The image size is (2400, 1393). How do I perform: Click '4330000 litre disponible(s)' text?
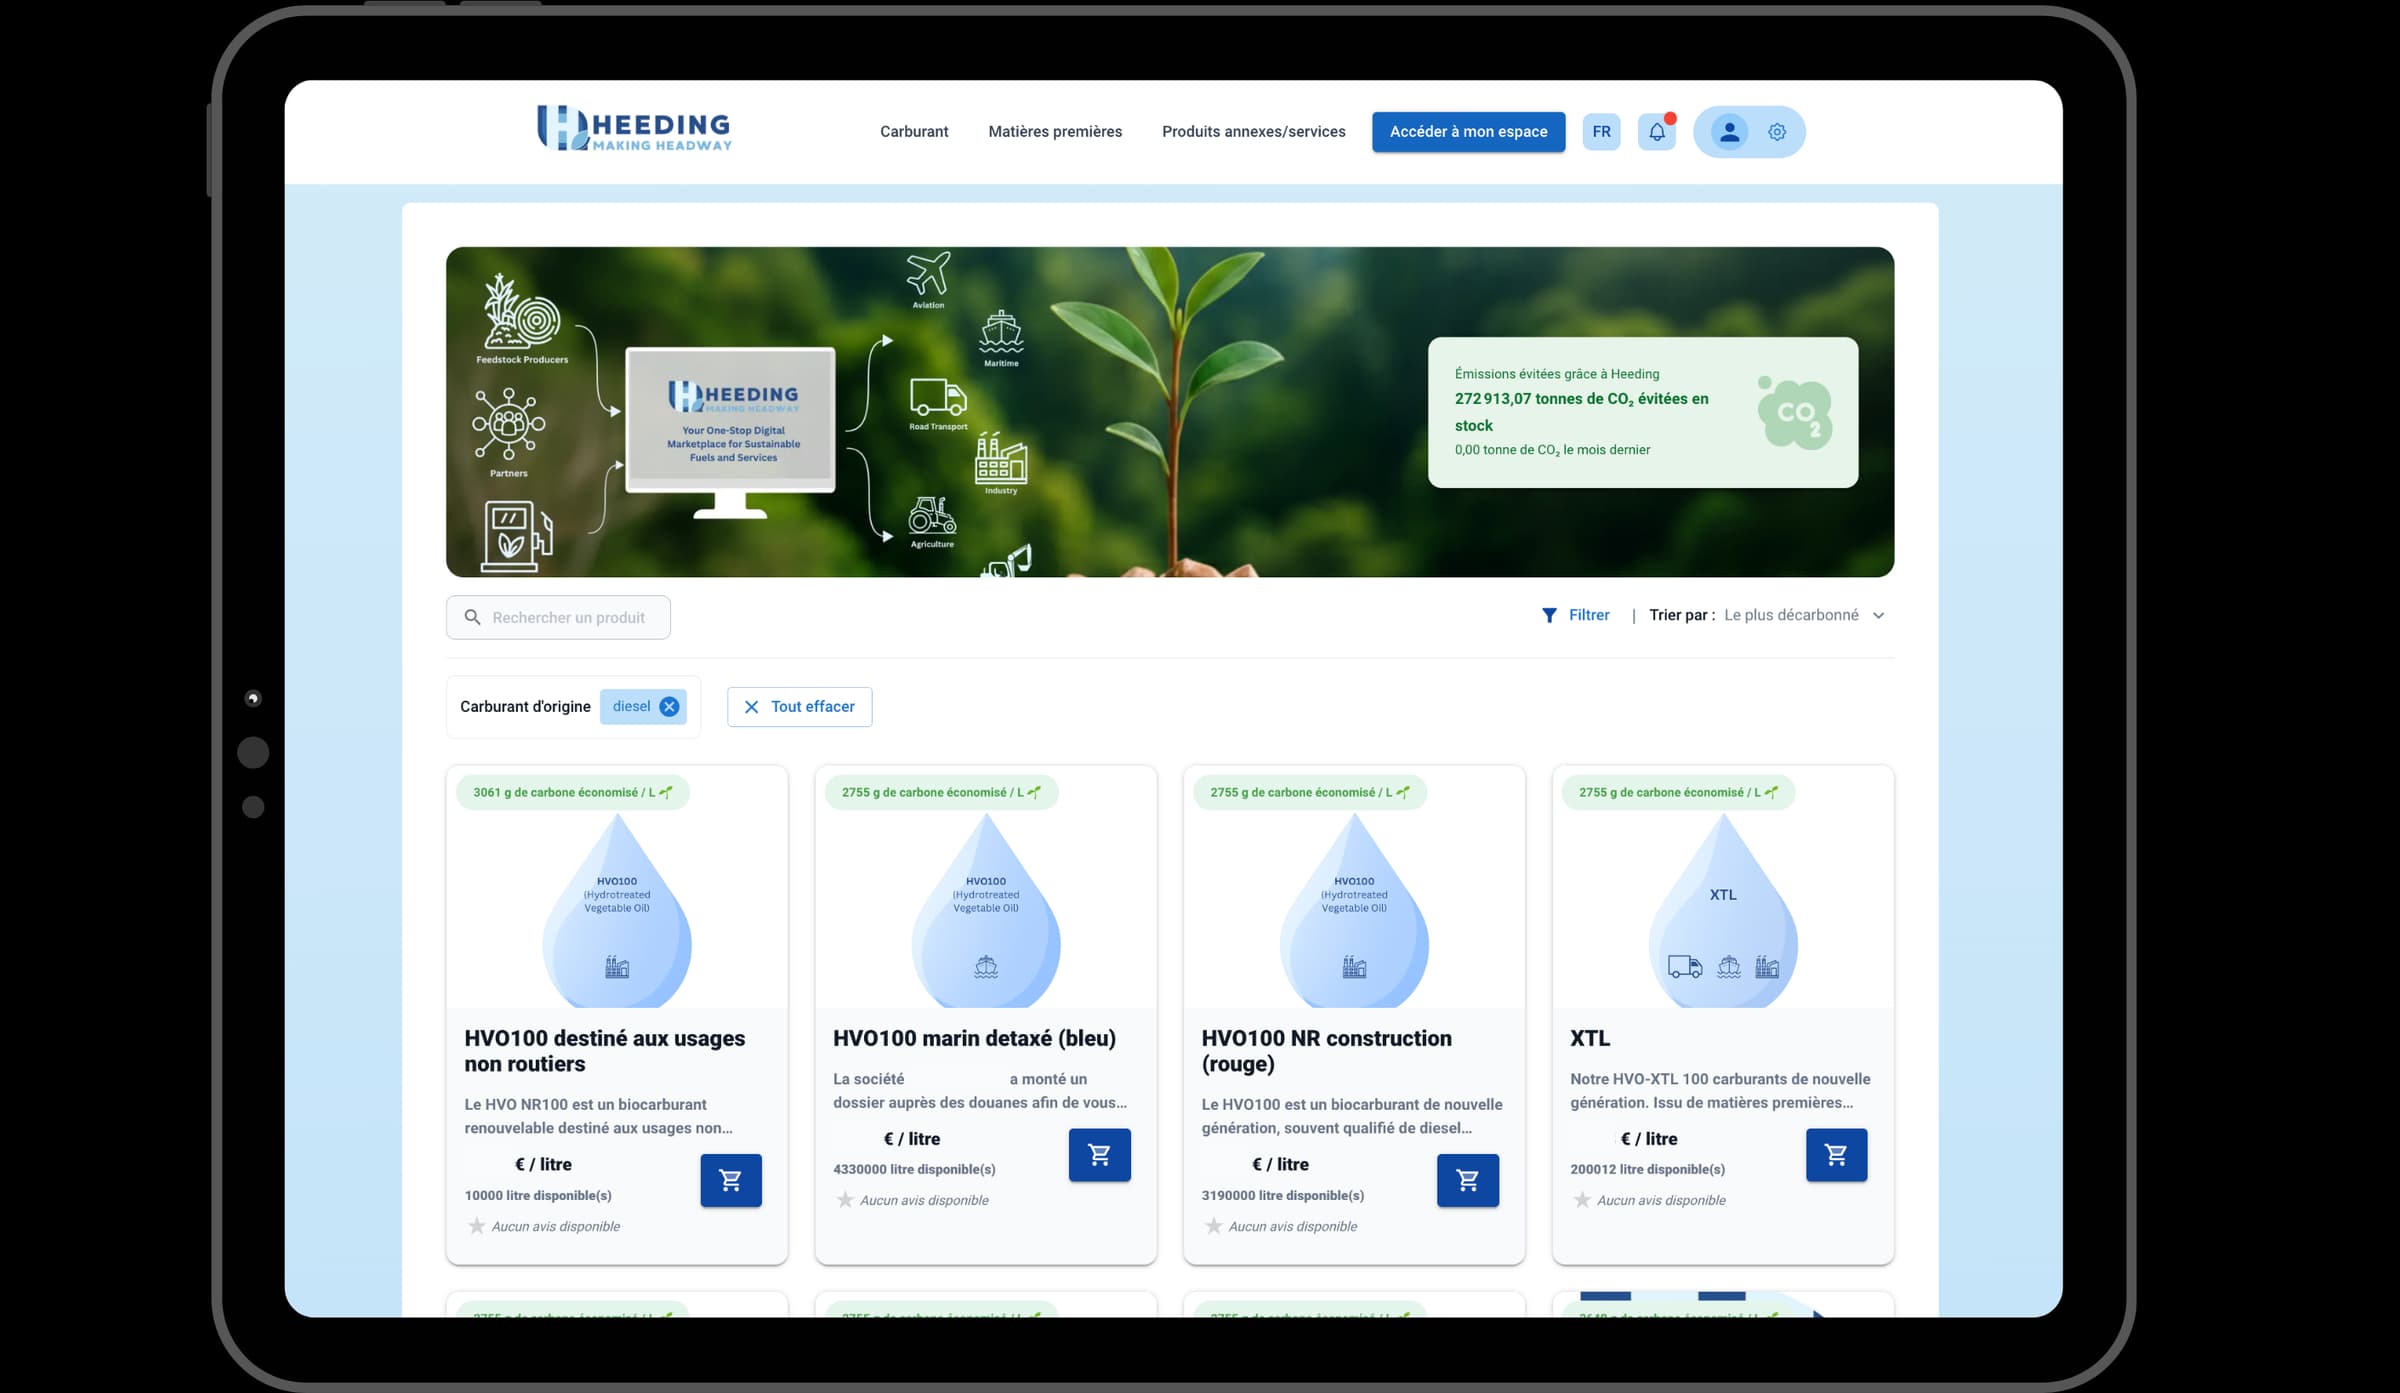pos(914,1170)
